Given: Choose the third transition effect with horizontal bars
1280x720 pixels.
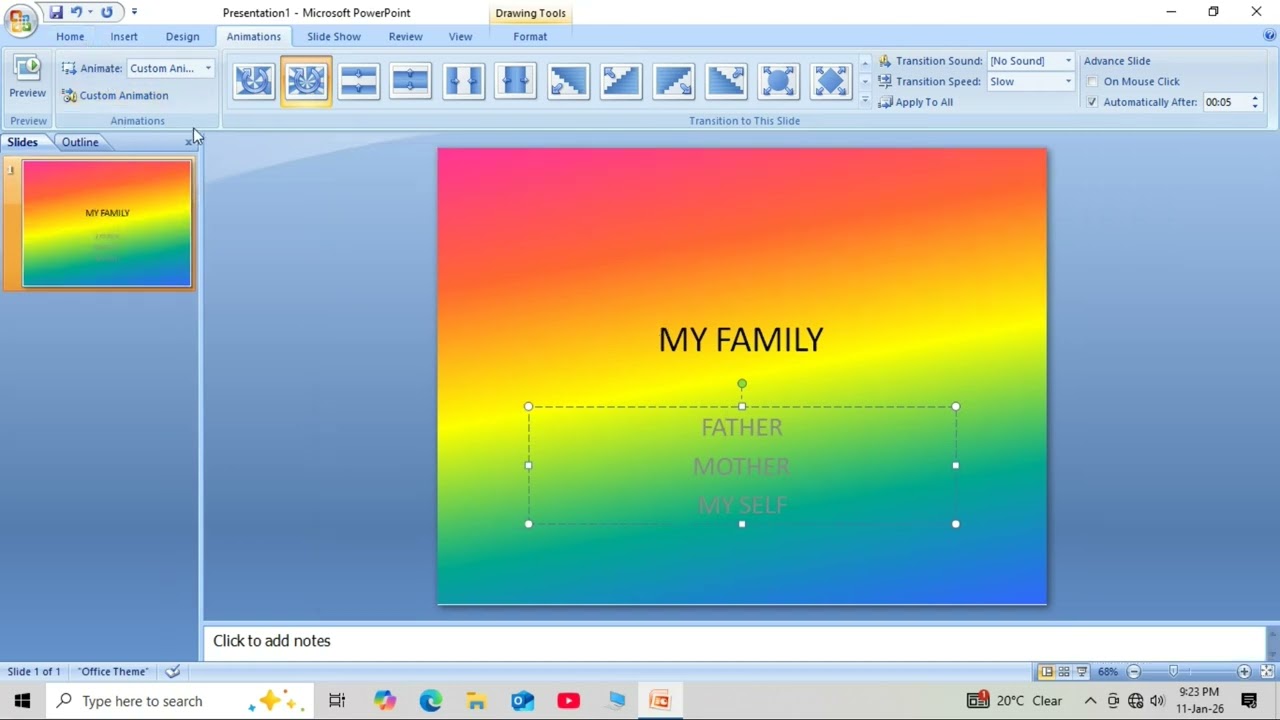Looking at the screenshot, I should click(358, 80).
